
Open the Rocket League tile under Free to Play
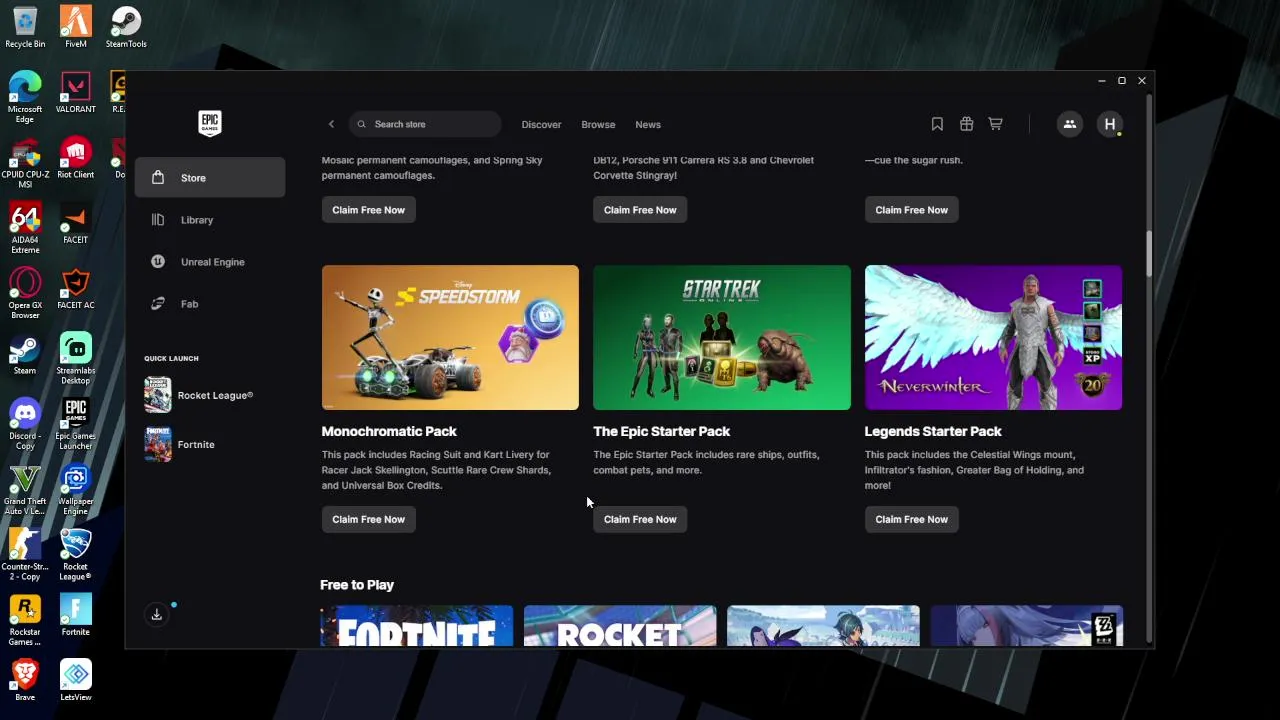pyautogui.click(x=620, y=625)
